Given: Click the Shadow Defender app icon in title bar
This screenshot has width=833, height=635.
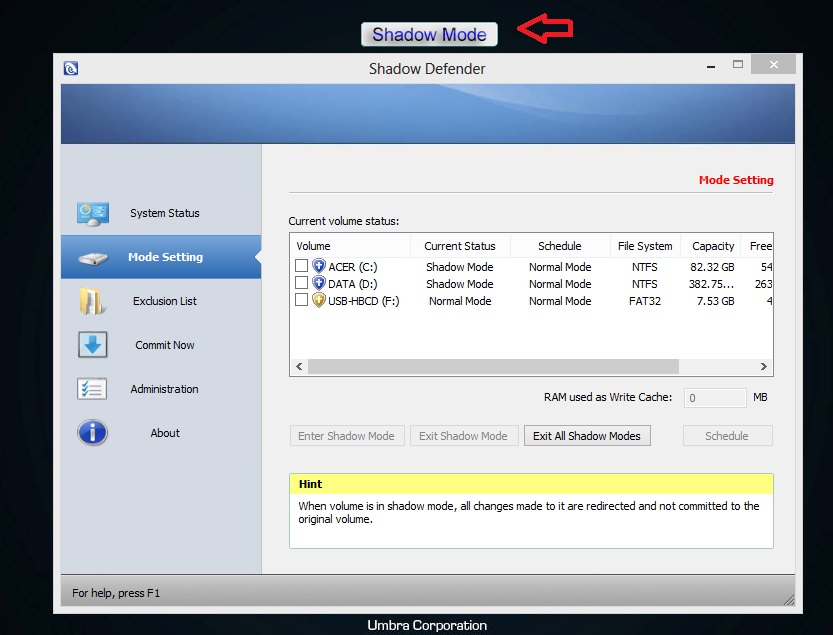Looking at the screenshot, I should coord(71,69).
